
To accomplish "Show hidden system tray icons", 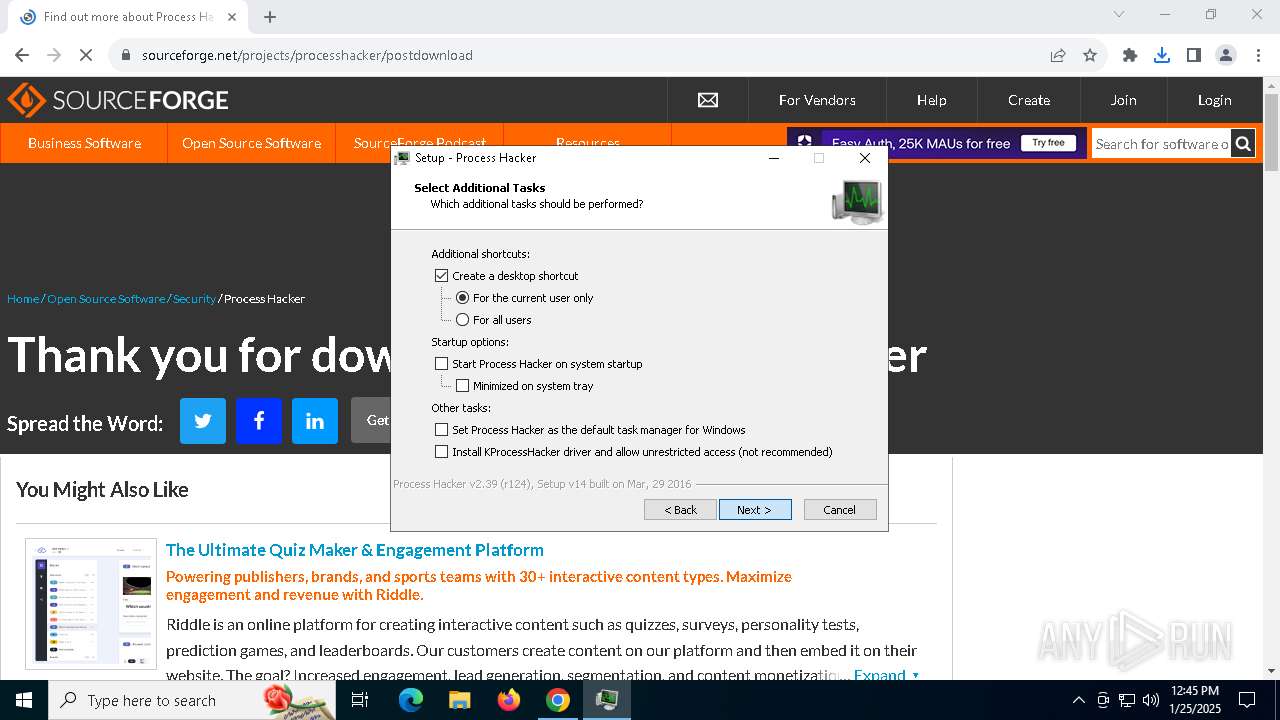I will tap(1078, 700).
